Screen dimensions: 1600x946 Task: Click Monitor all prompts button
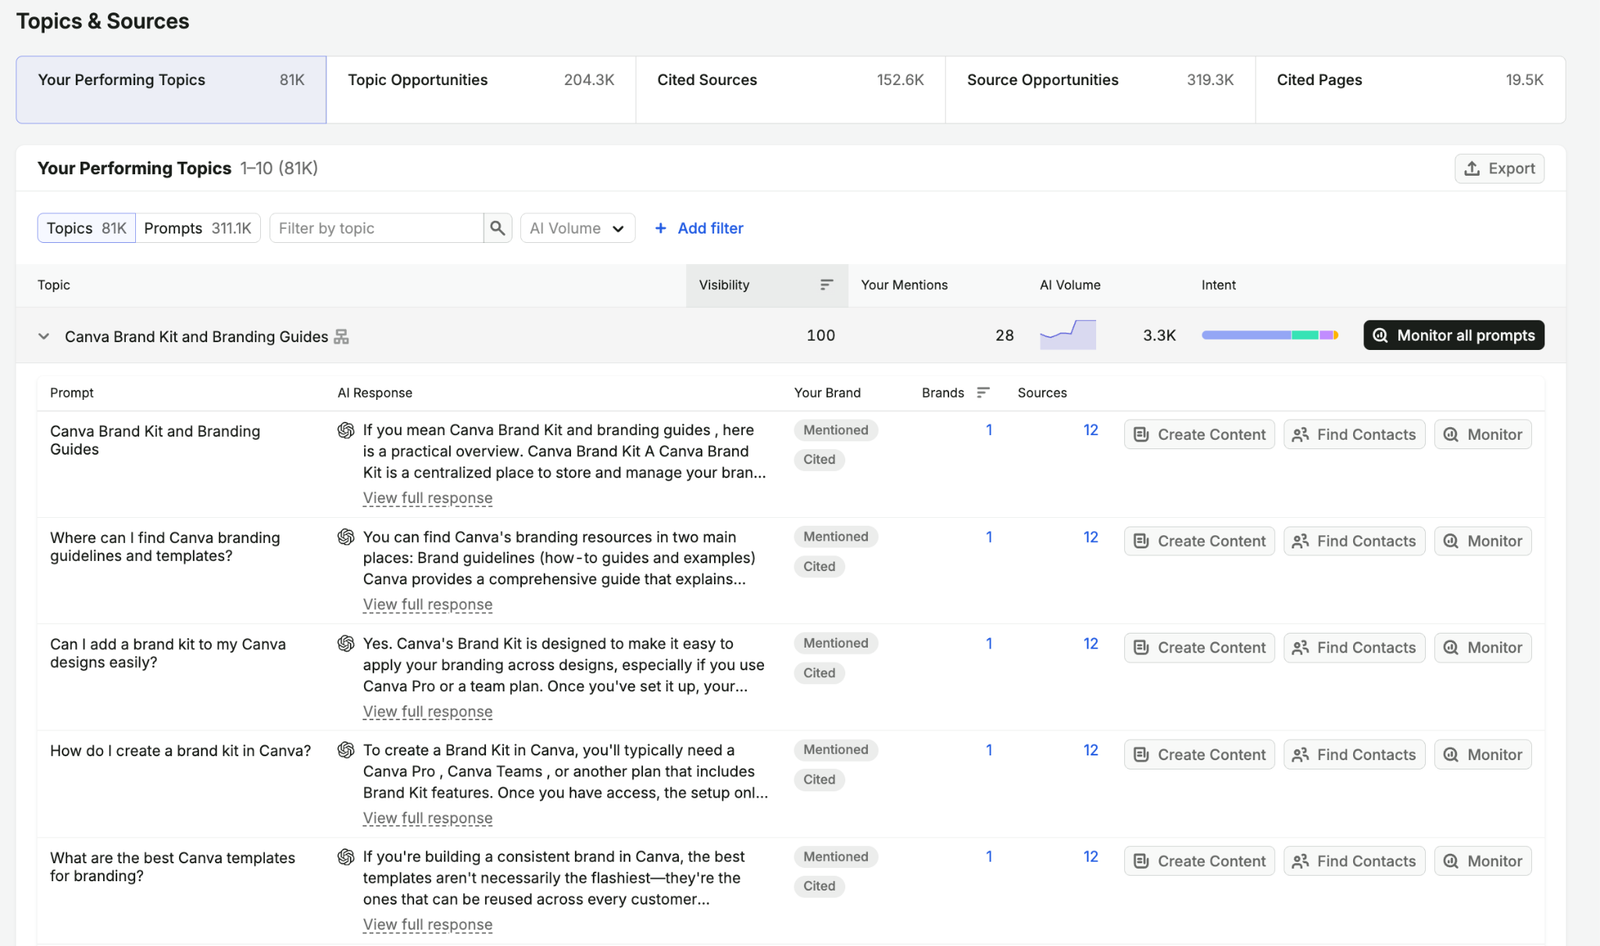coord(1453,335)
